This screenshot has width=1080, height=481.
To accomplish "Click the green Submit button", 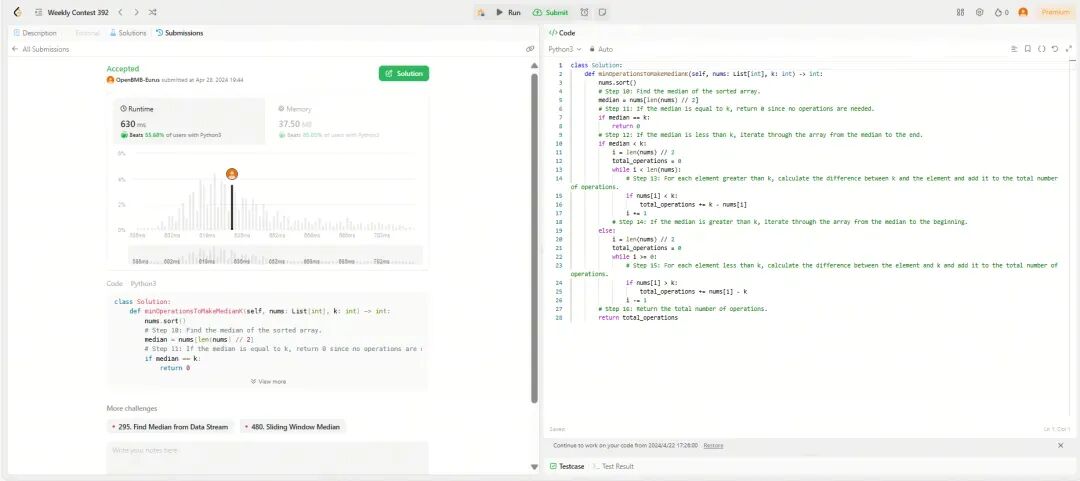I will 551,12.
